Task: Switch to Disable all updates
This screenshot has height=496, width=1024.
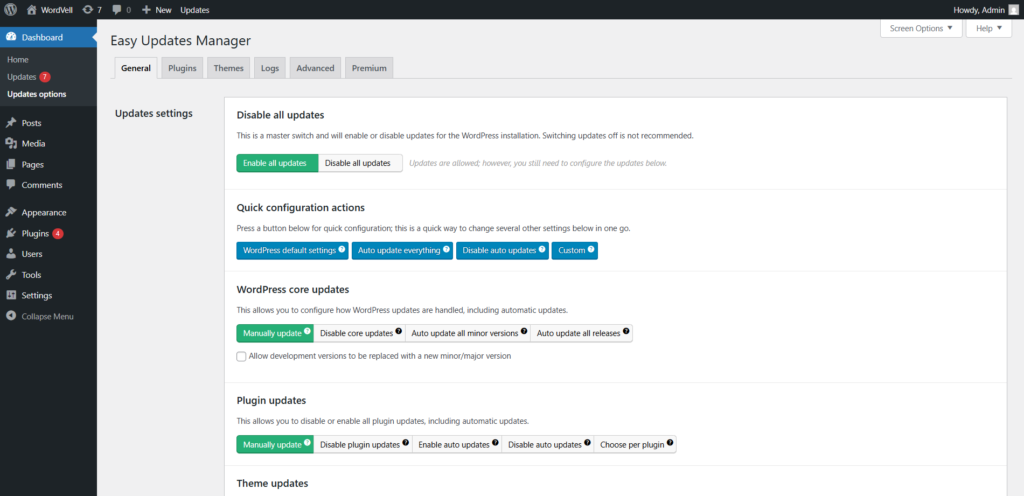Action: (x=360, y=163)
